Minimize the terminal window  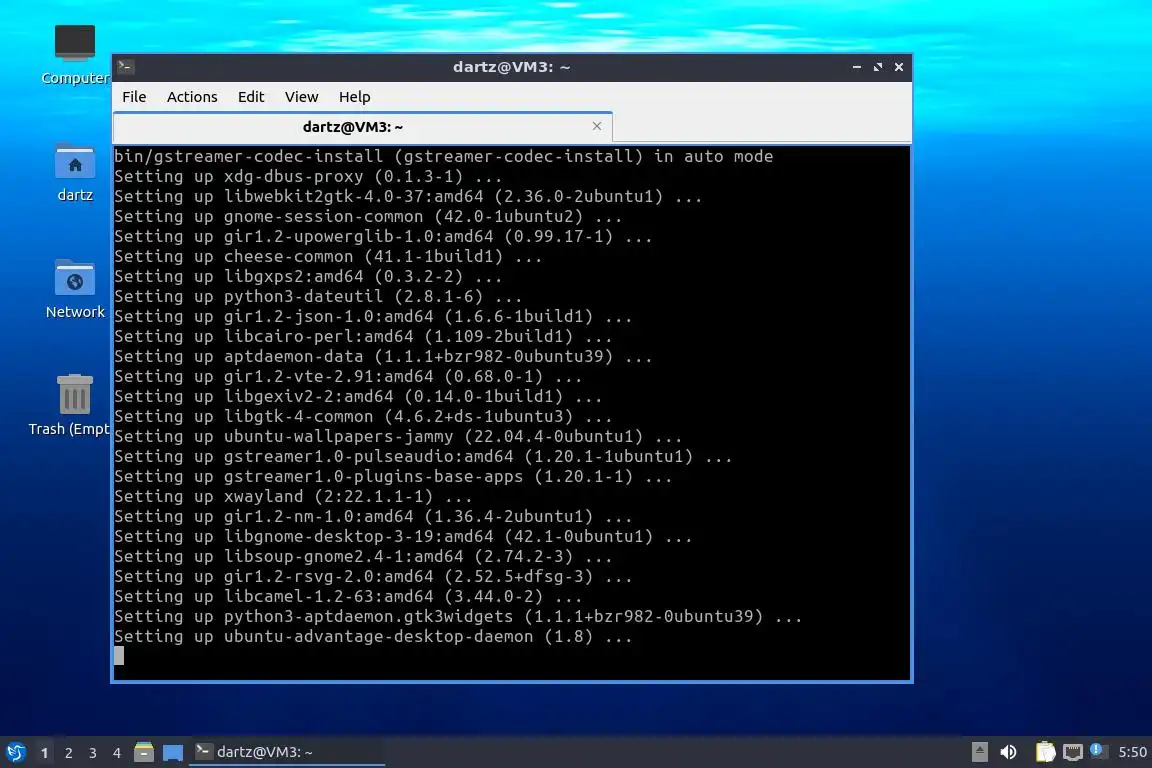coord(857,67)
